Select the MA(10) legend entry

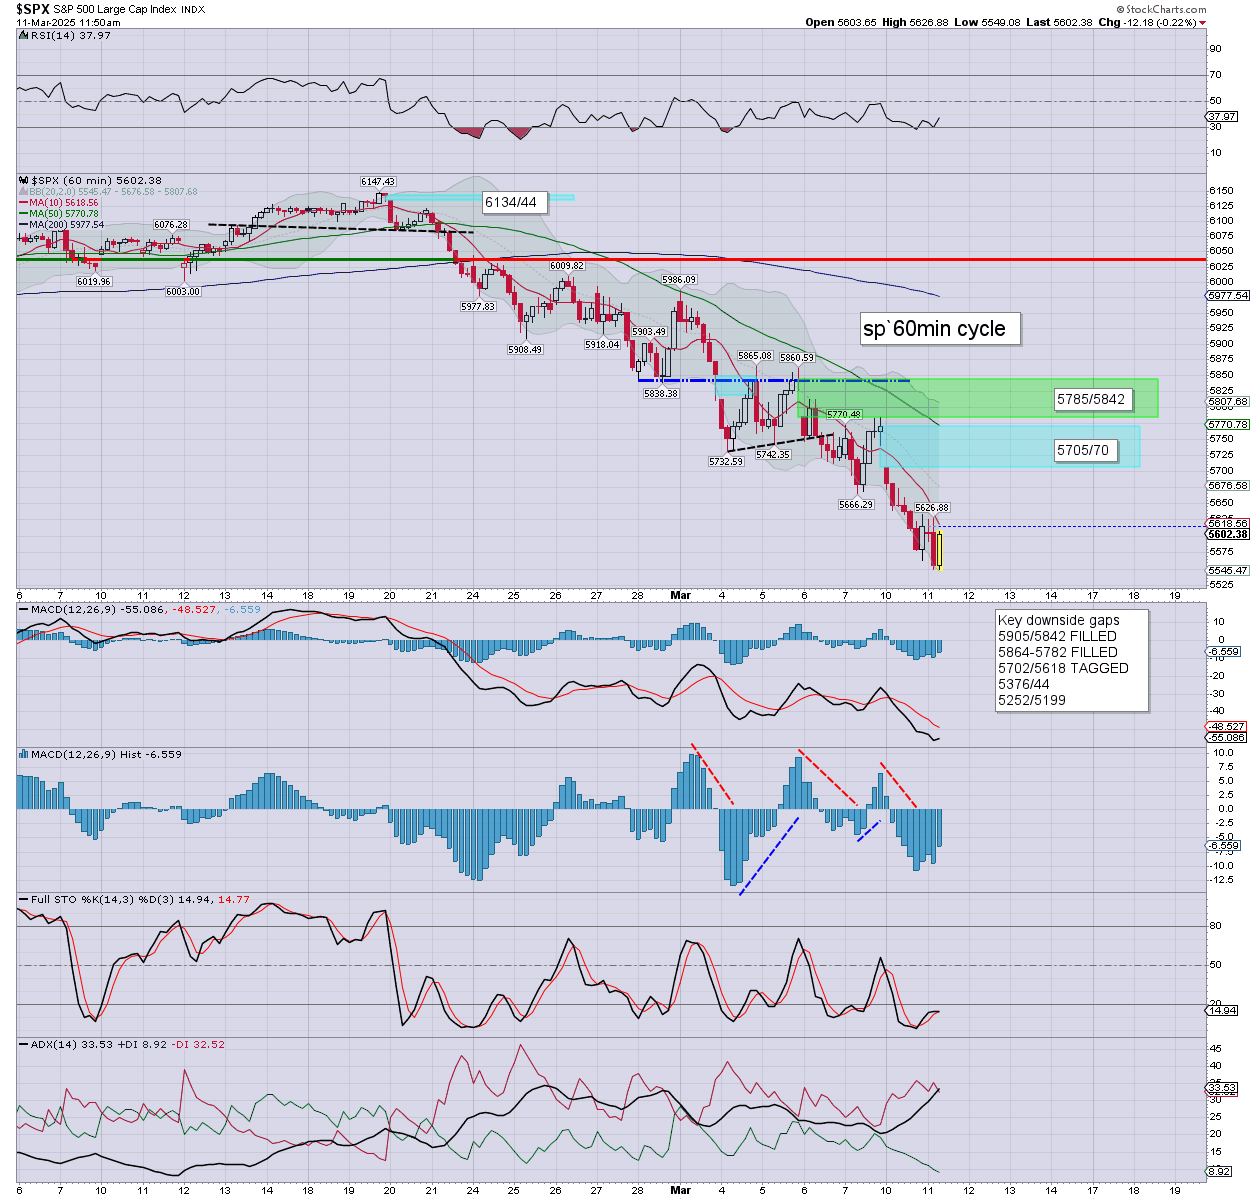62,202
